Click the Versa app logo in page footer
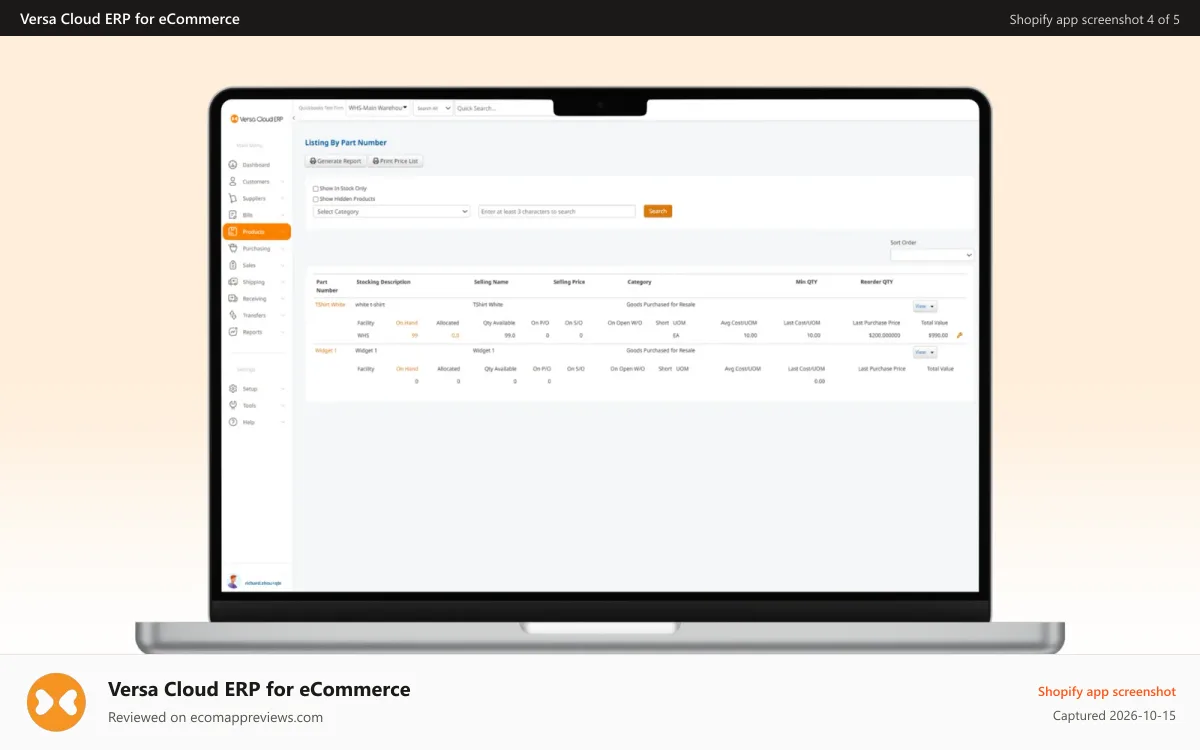This screenshot has width=1200, height=750. click(56, 702)
